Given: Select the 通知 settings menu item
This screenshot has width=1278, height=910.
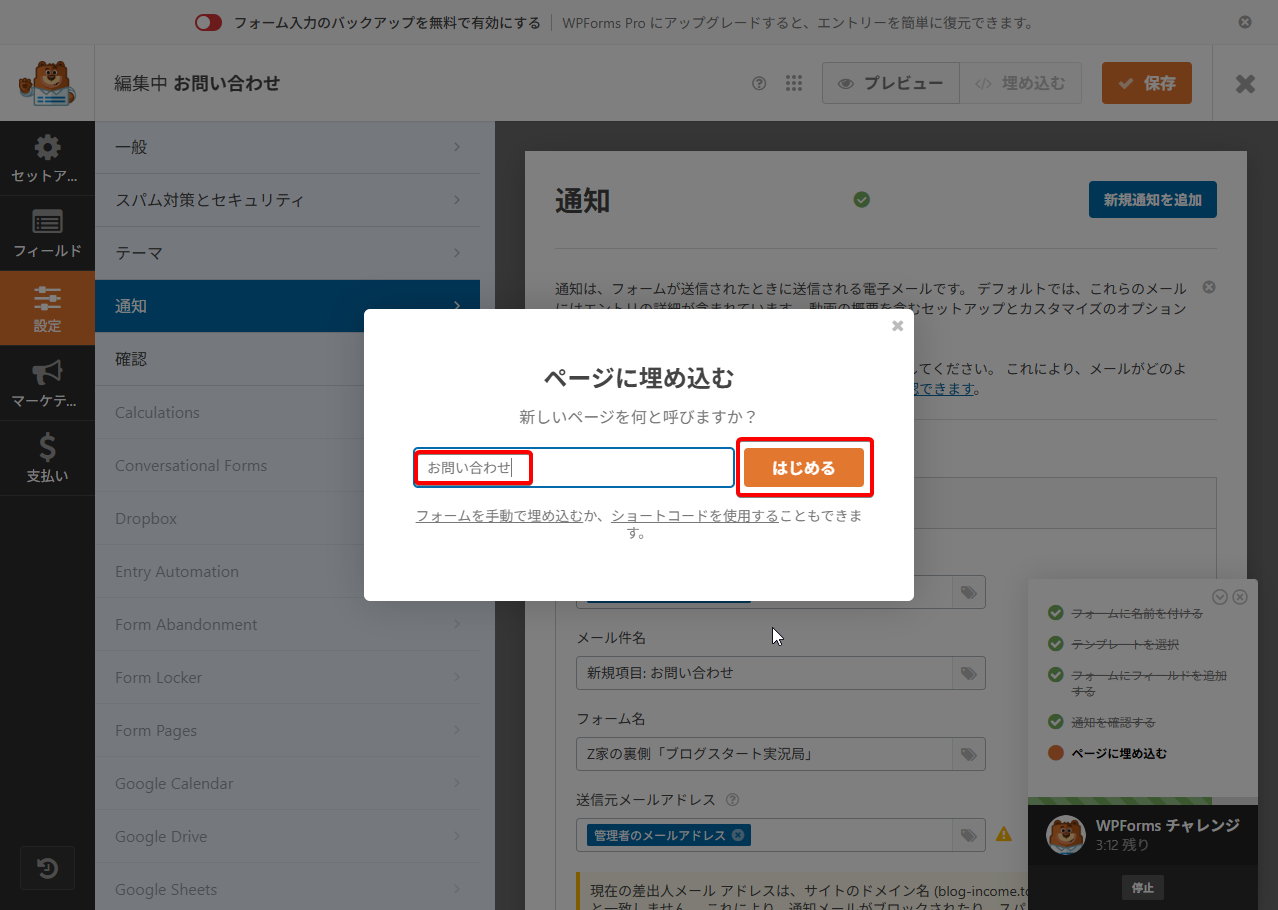Looking at the screenshot, I should (287, 306).
